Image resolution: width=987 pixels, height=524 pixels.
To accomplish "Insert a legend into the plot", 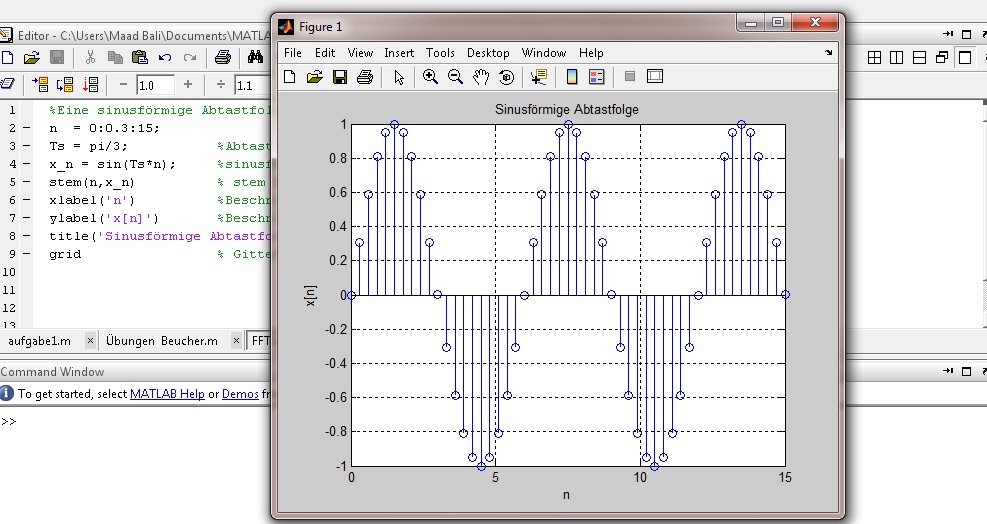I will click(596, 77).
